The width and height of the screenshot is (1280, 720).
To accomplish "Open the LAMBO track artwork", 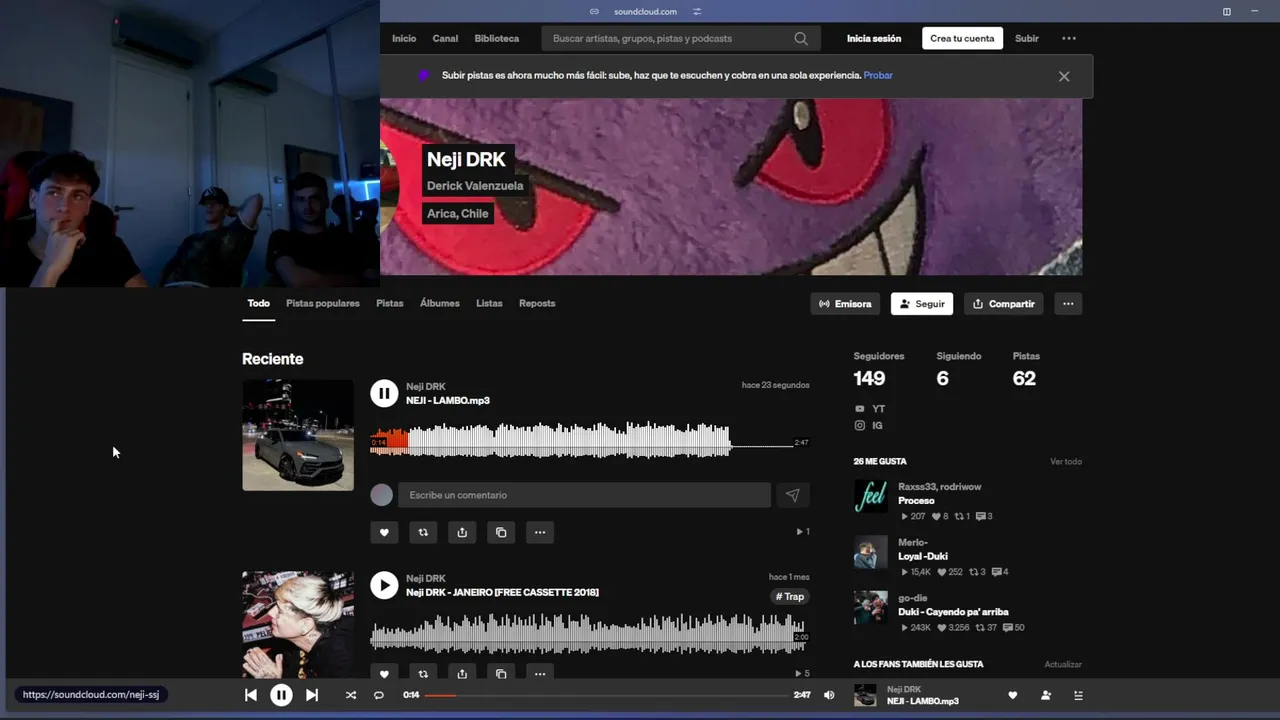I will point(298,435).
